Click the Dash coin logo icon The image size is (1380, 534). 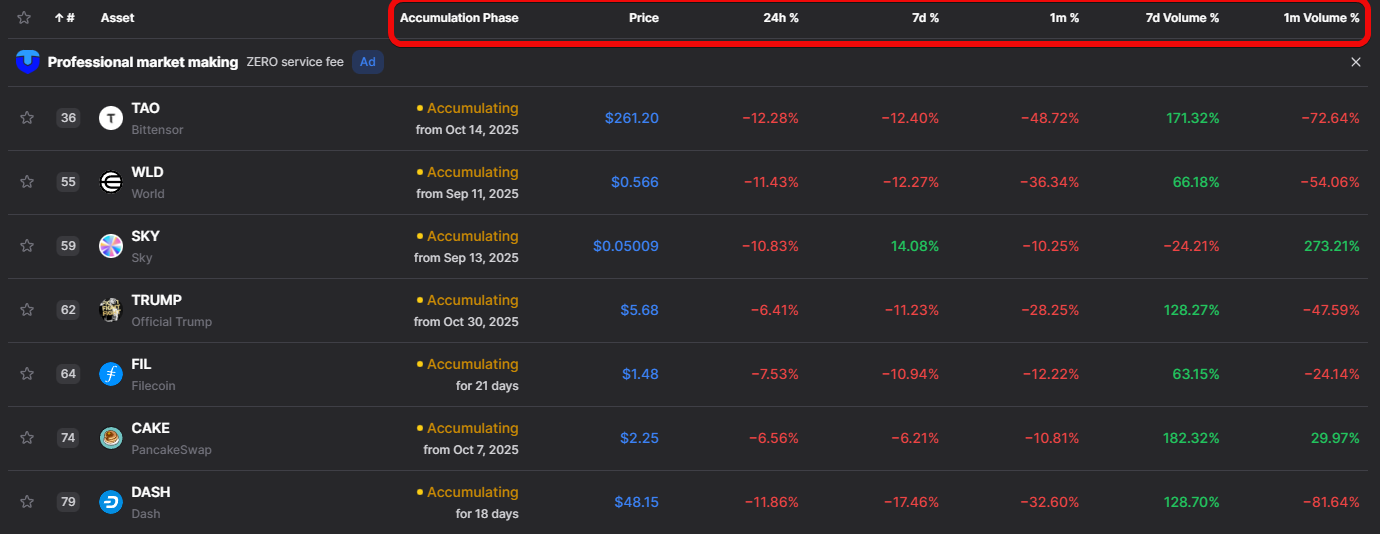coord(111,502)
